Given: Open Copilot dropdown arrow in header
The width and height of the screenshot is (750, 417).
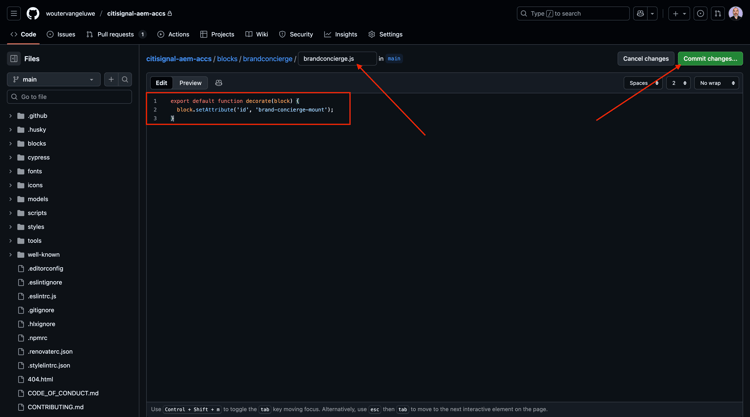Looking at the screenshot, I should [652, 13].
